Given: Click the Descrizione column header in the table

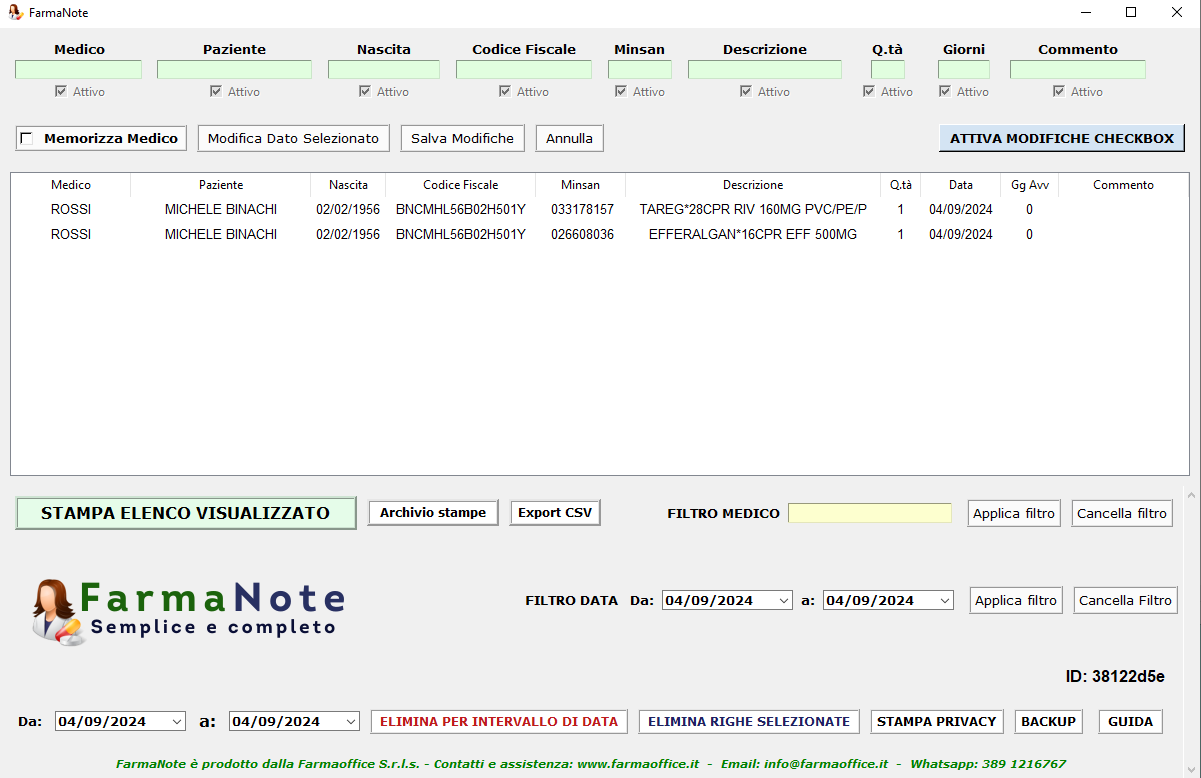Looking at the screenshot, I should pos(753,185).
